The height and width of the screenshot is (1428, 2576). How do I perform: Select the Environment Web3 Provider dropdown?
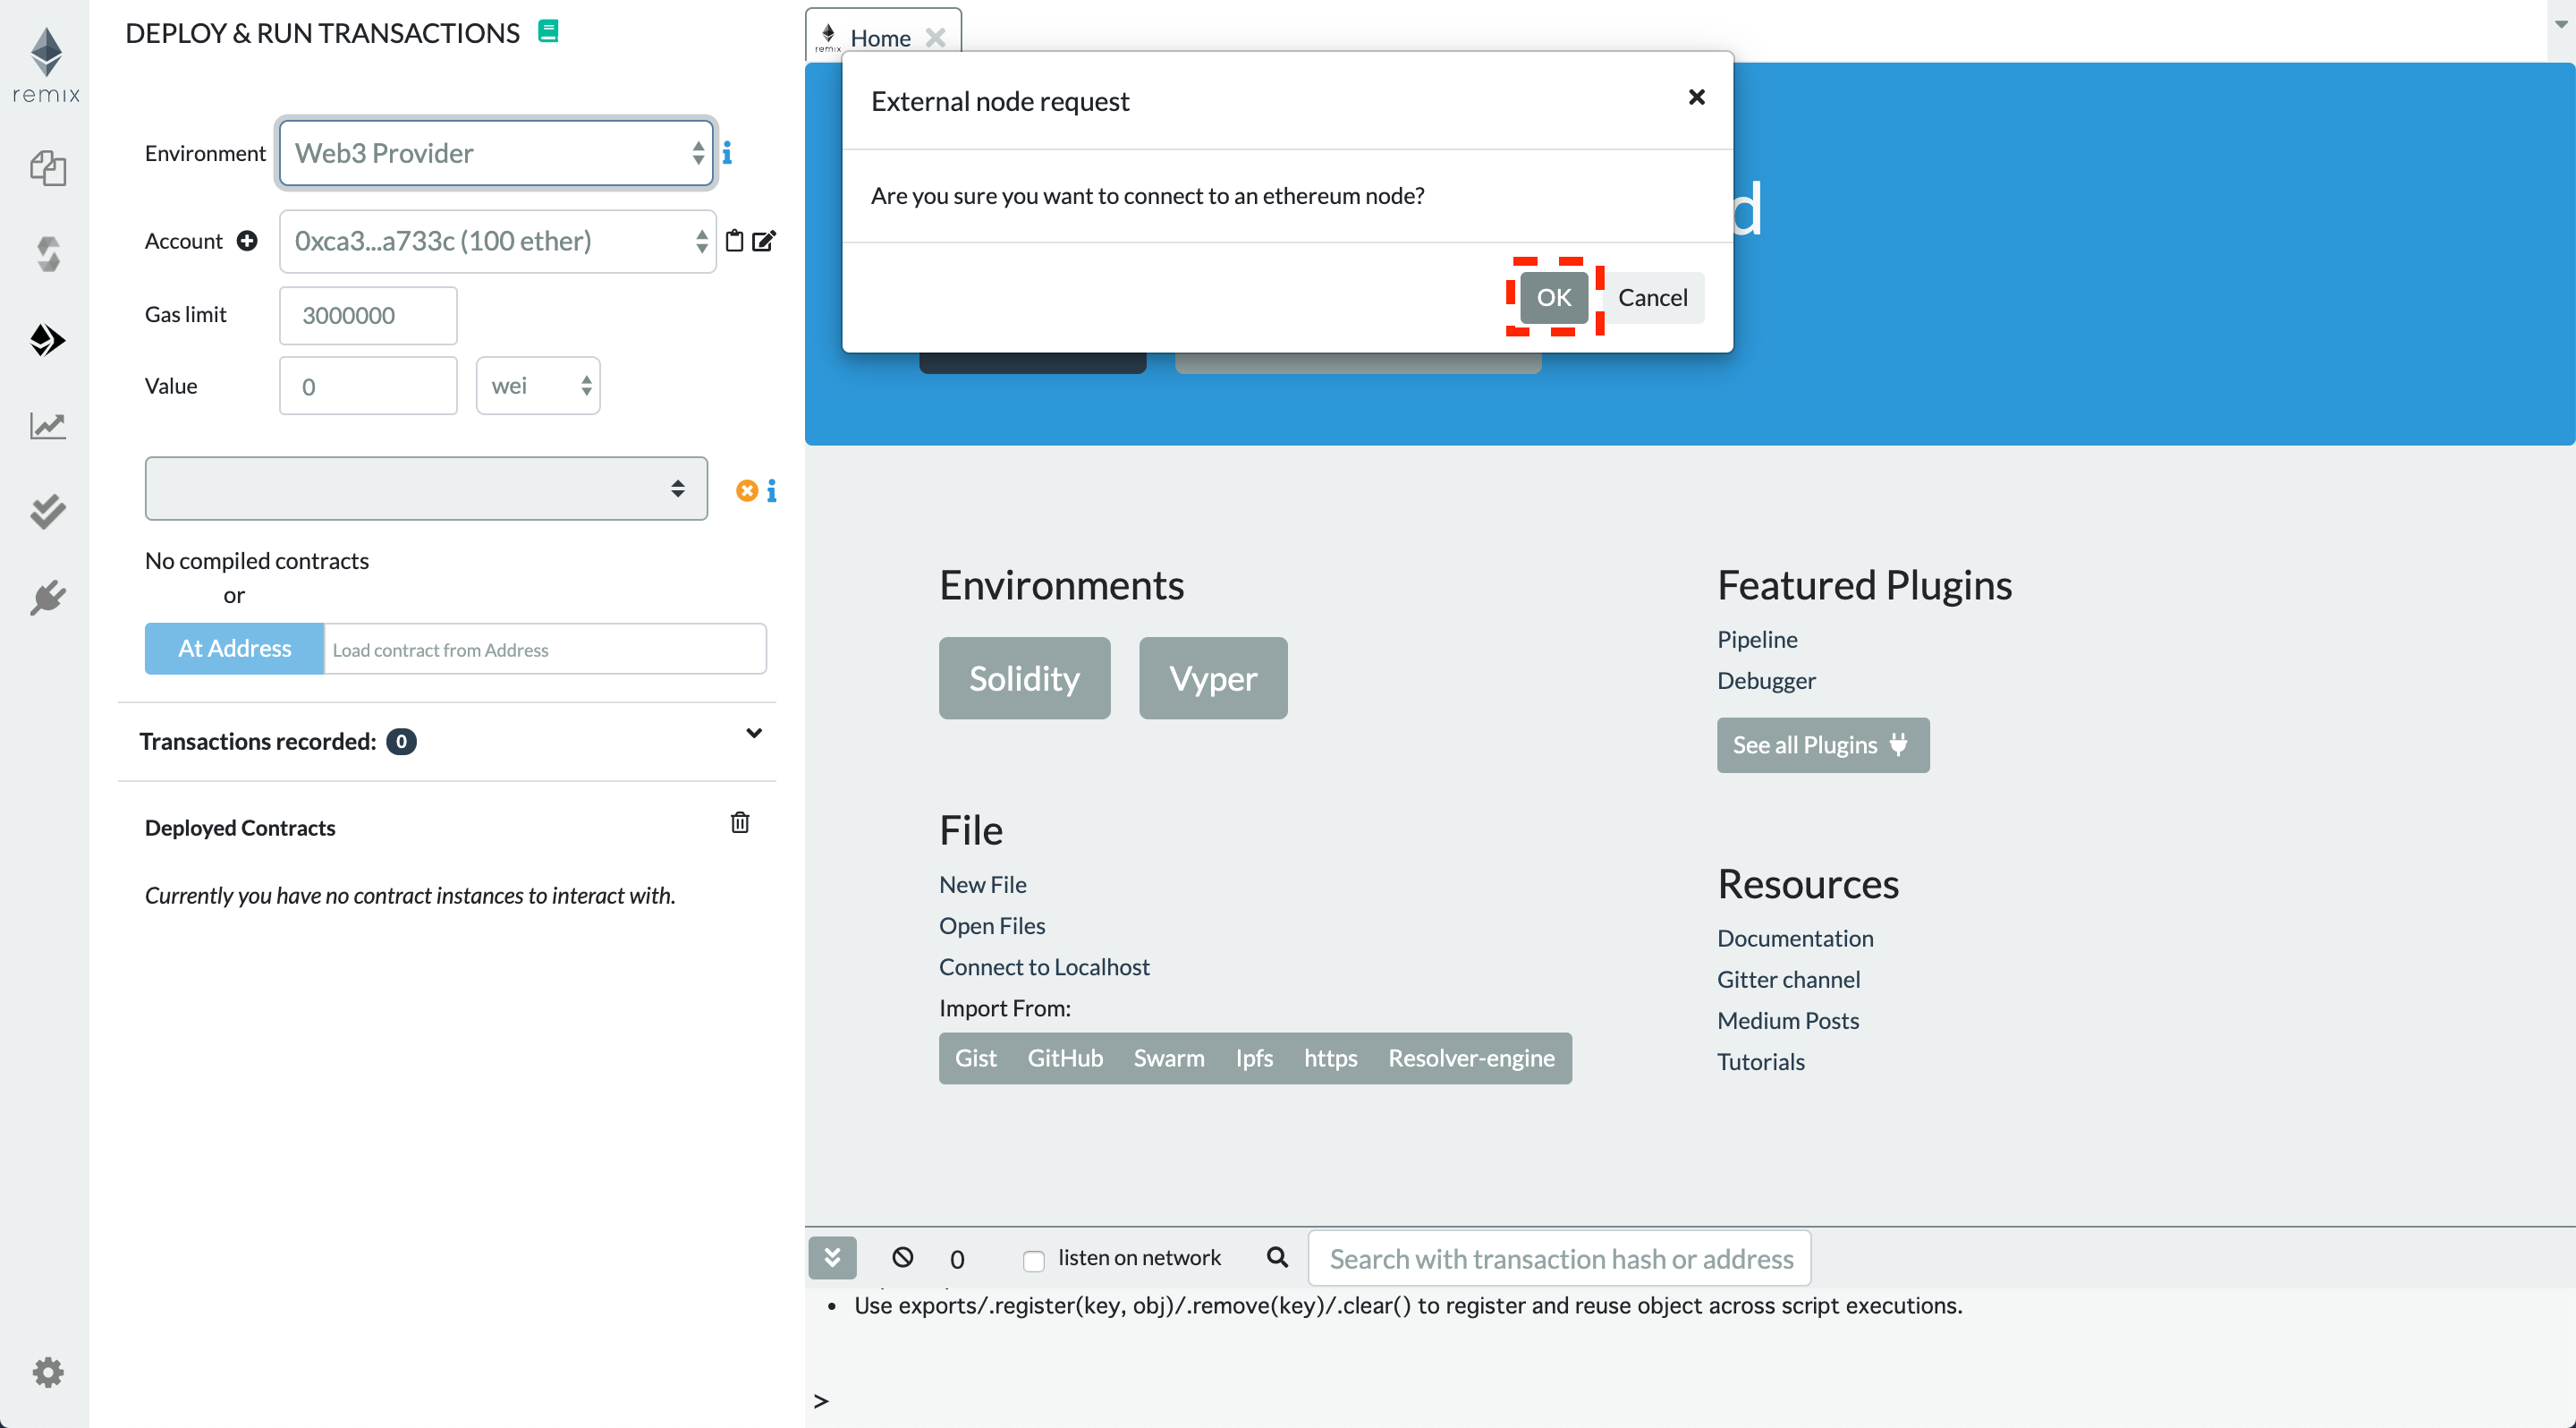[x=497, y=153]
